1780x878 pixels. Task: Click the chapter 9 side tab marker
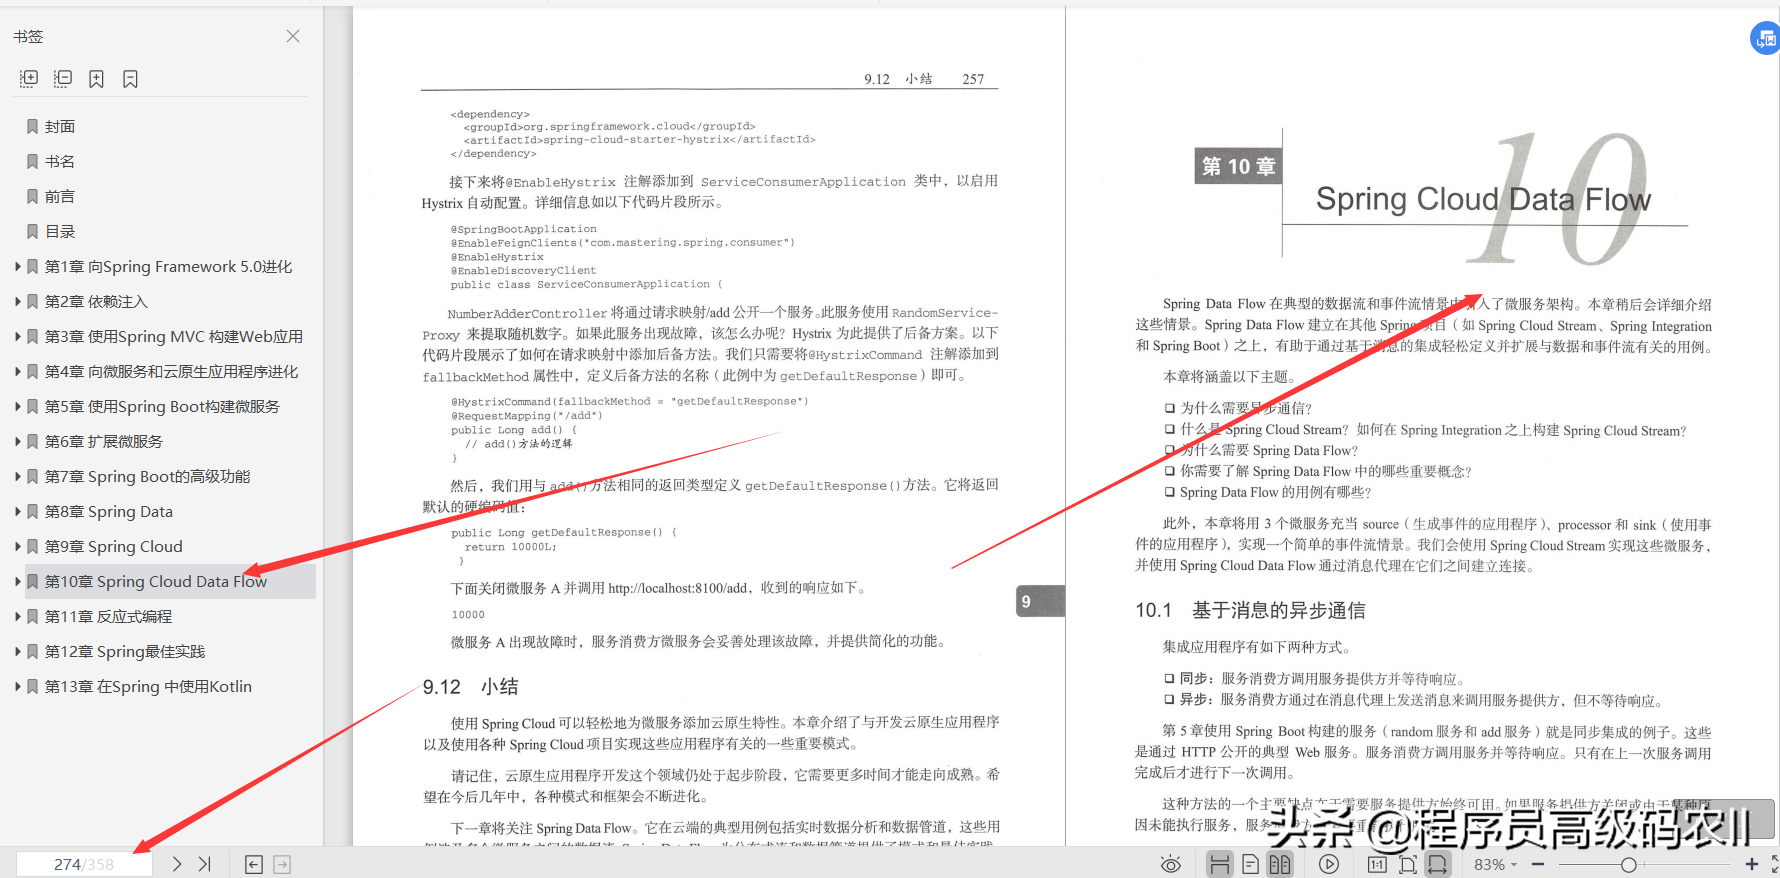click(1040, 601)
